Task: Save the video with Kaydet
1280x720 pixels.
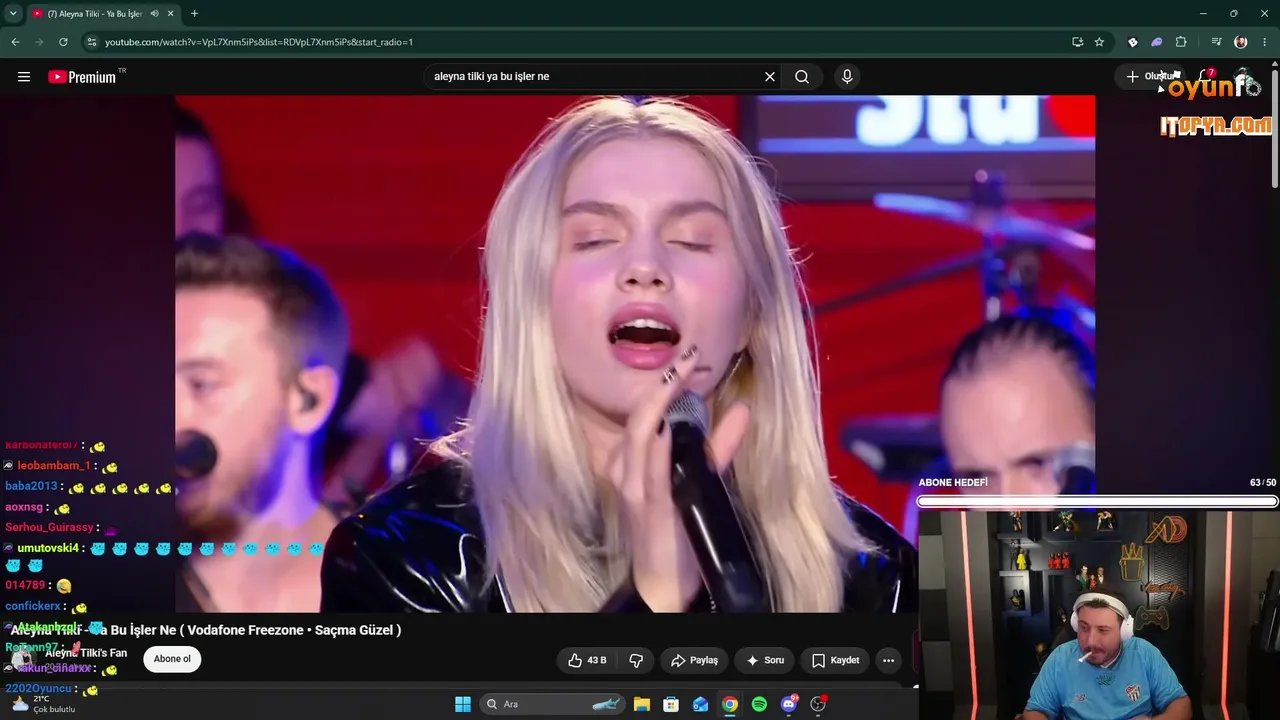Action: tap(835, 660)
